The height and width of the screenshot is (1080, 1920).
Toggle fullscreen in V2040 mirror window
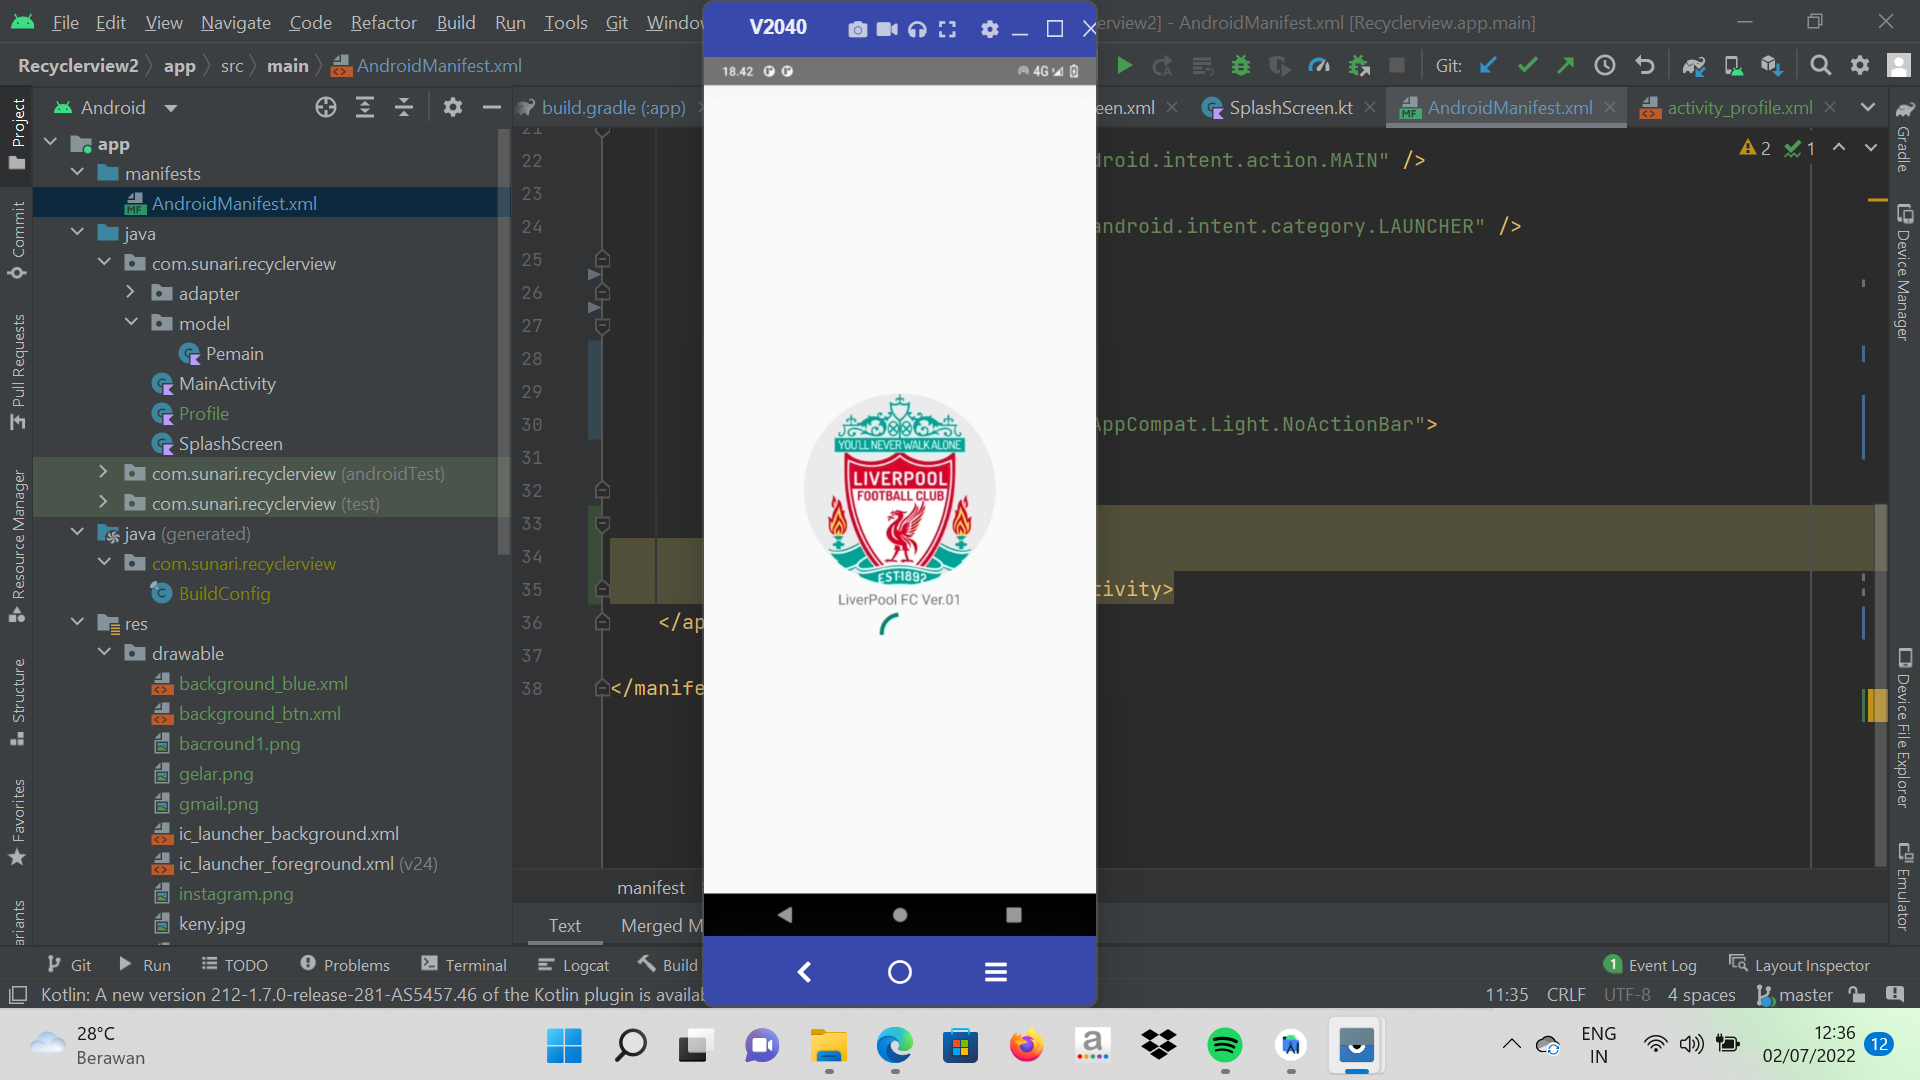tap(947, 29)
